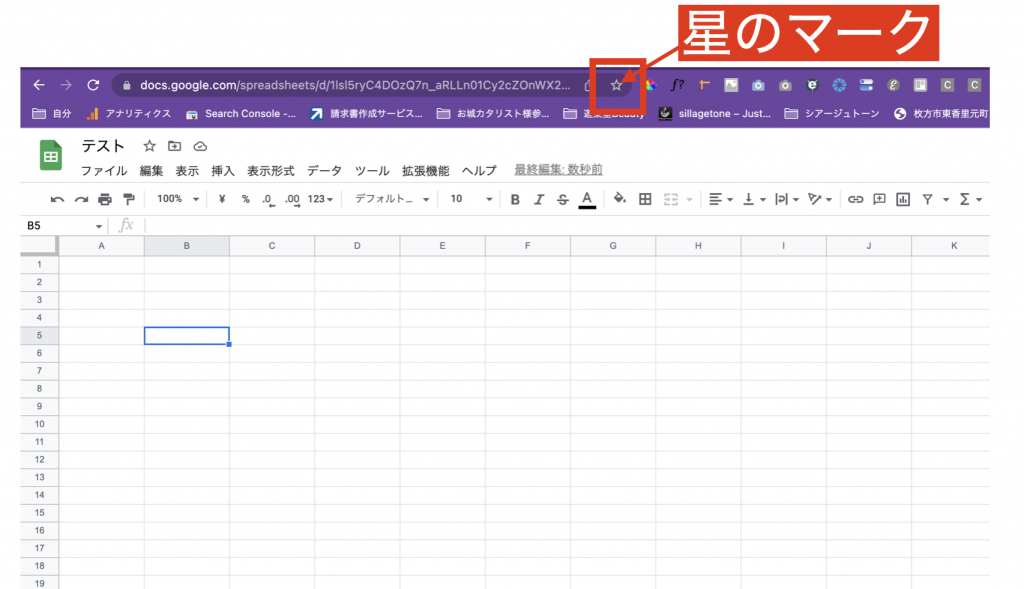Click the address bar URL

(355, 85)
